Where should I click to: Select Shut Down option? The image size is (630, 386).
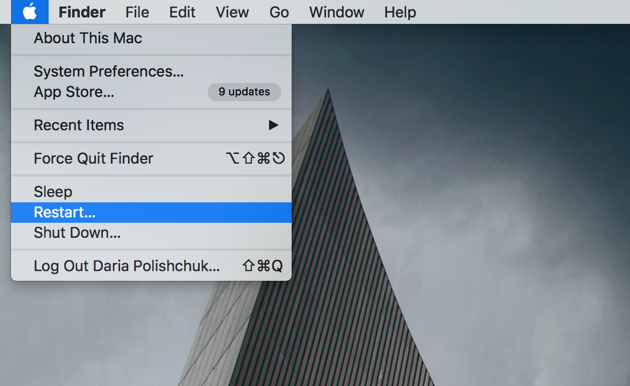pyautogui.click(x=151, y=233)
